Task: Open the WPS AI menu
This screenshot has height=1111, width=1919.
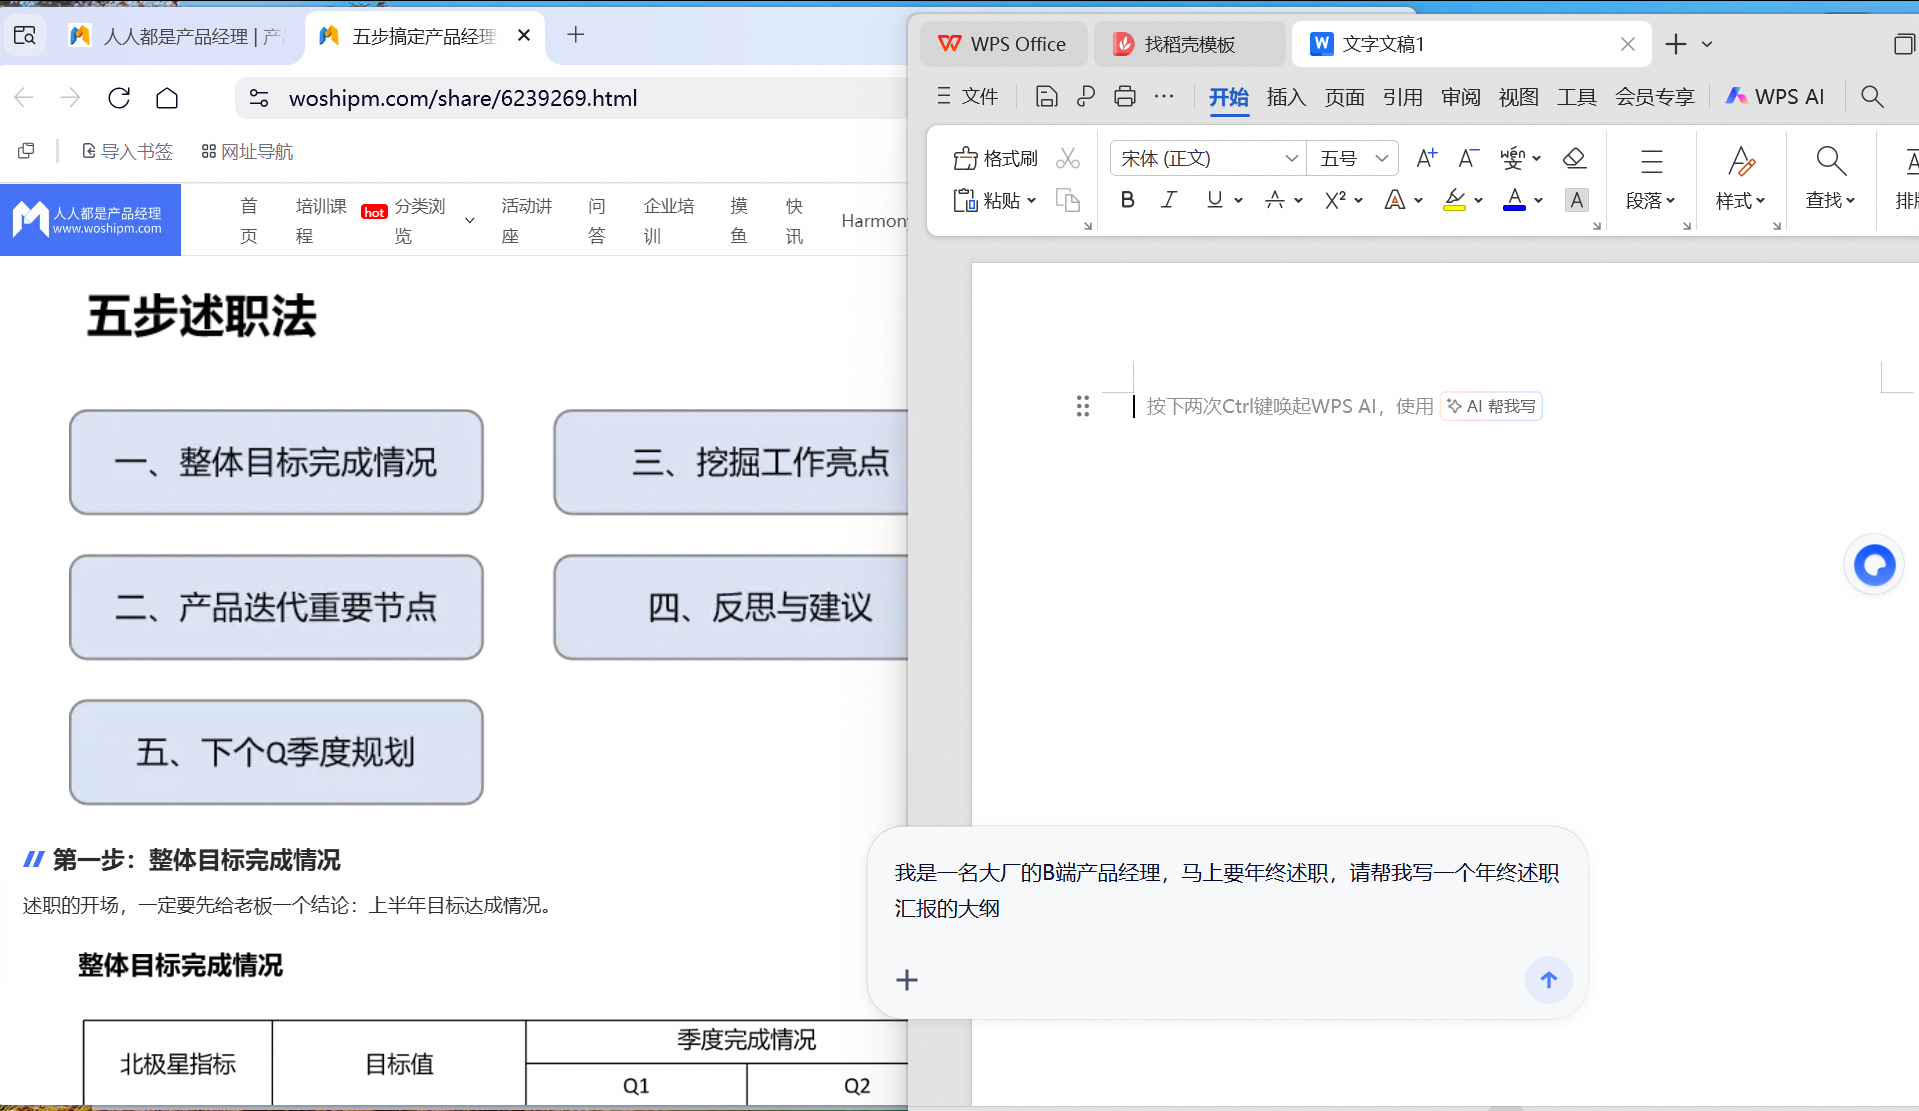Action: (1775, 96)
